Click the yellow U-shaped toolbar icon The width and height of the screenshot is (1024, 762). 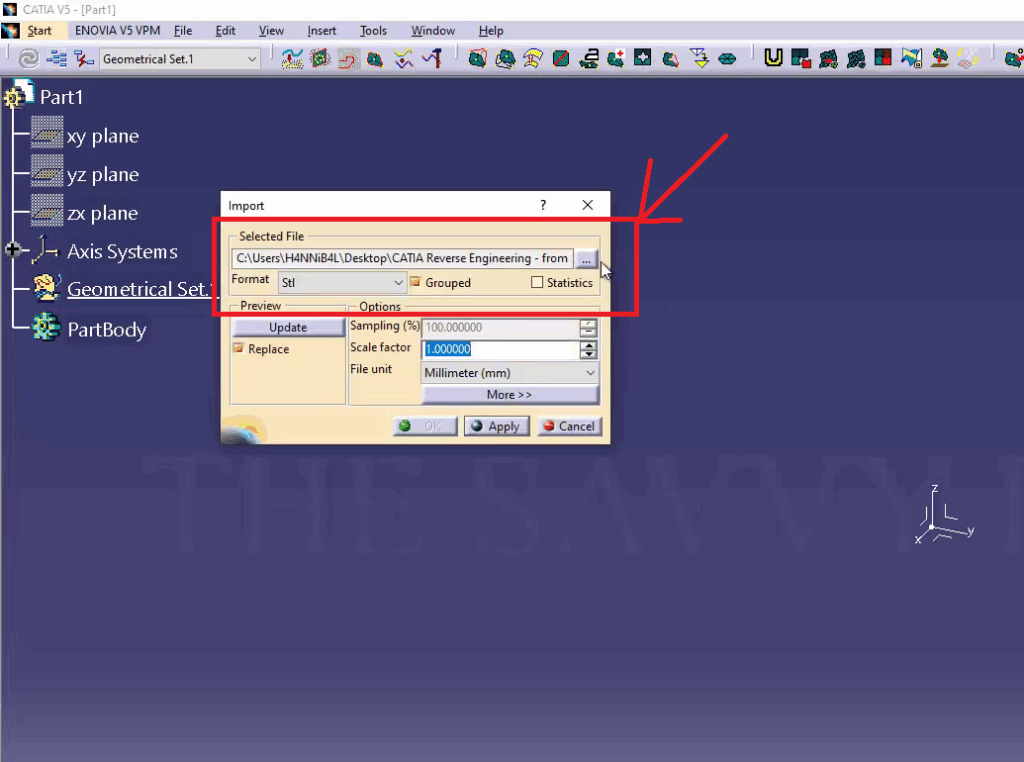[x=773, y=59]
